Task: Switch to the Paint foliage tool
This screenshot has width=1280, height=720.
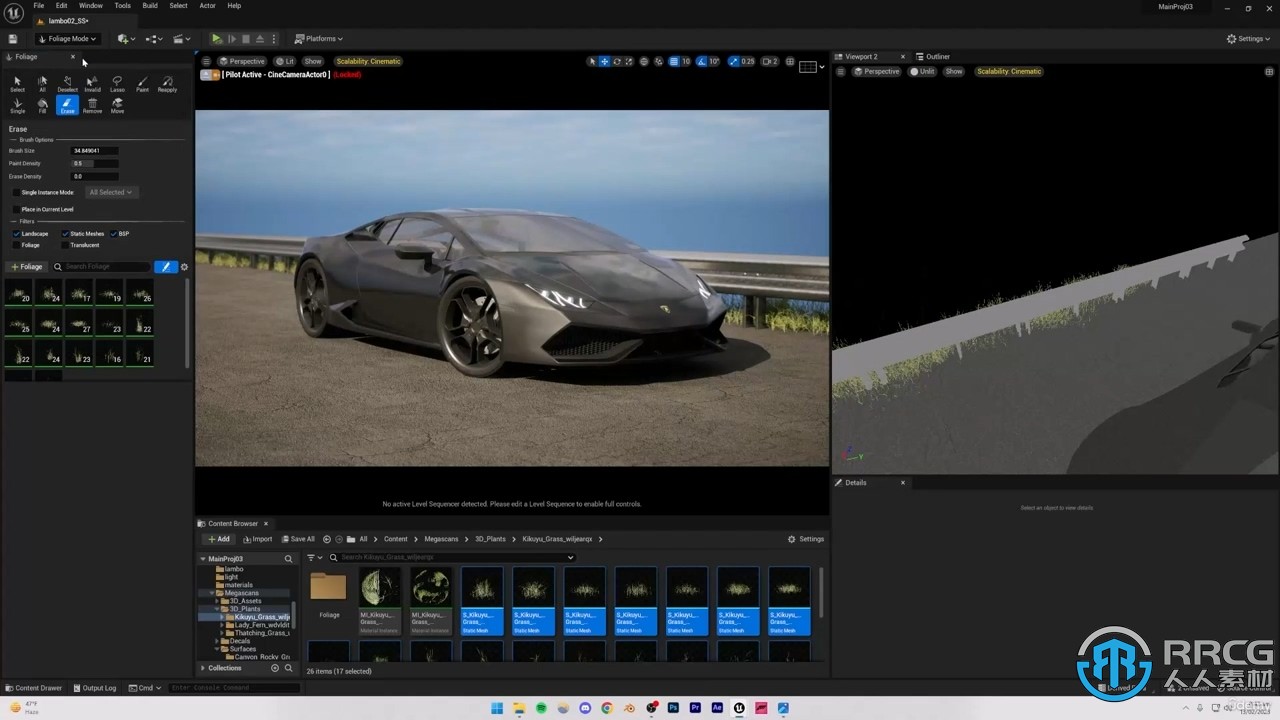Action: click(x=142, y=84)
